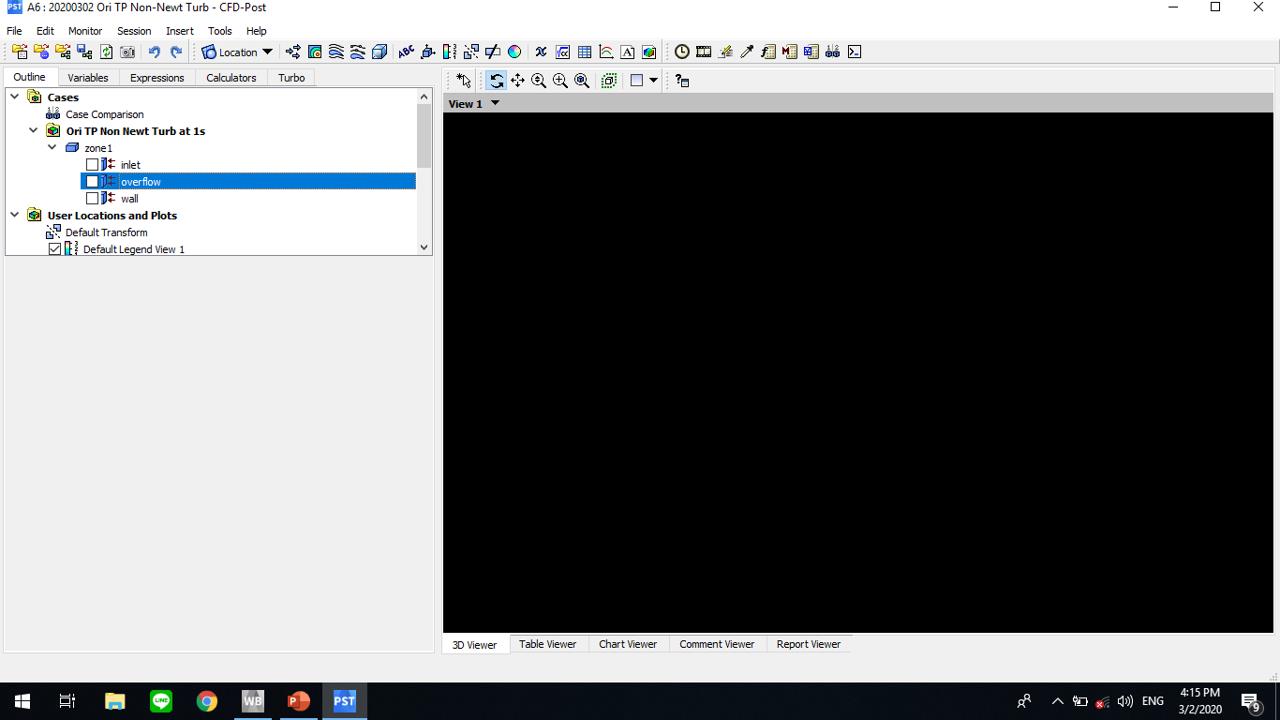Open the Command Editor icon
1280x720 pixels.
pos(855,52)
